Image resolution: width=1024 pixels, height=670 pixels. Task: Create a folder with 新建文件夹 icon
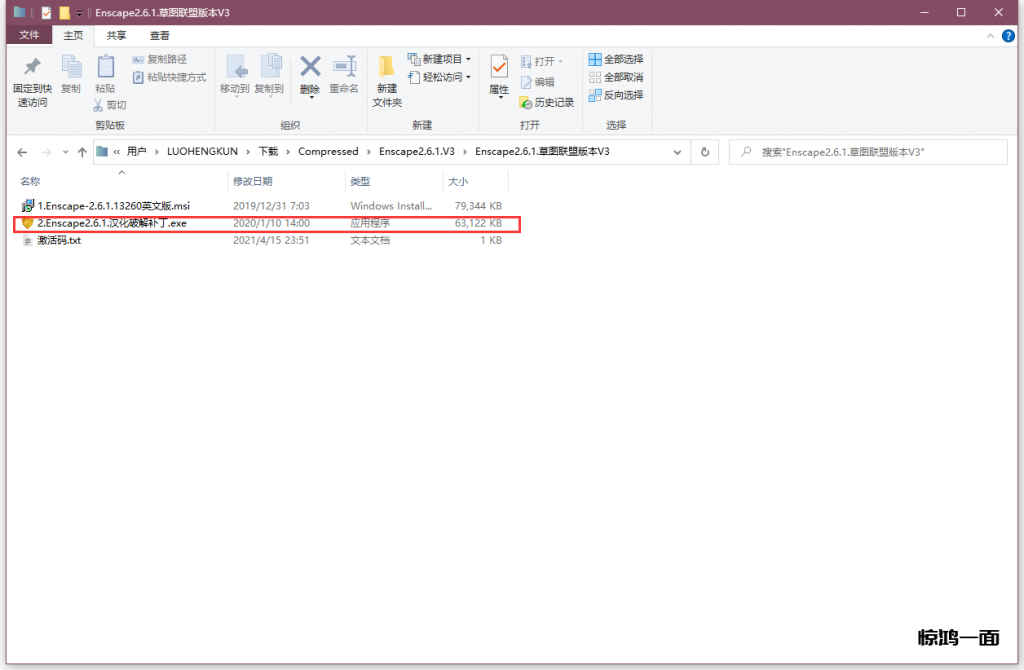point(387,68)
